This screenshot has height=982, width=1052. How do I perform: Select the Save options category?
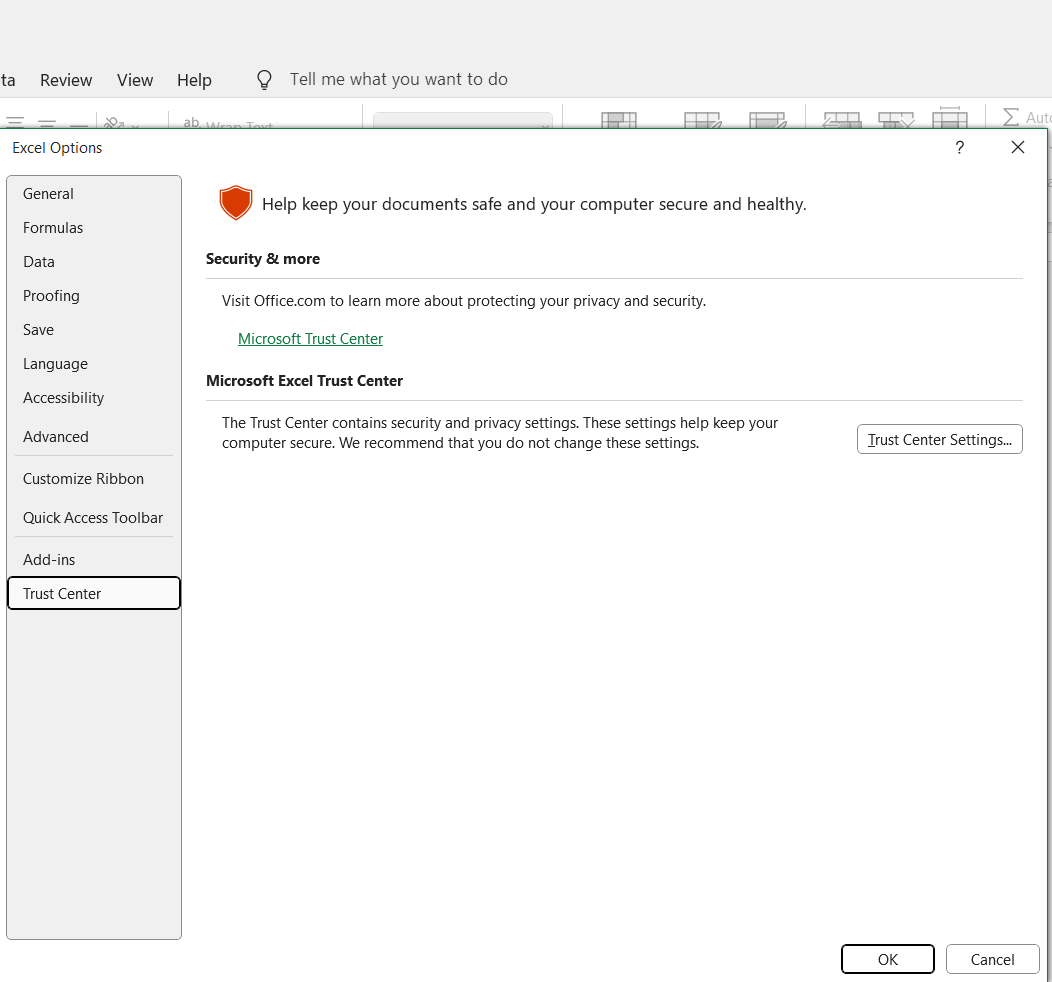[94, 330]
